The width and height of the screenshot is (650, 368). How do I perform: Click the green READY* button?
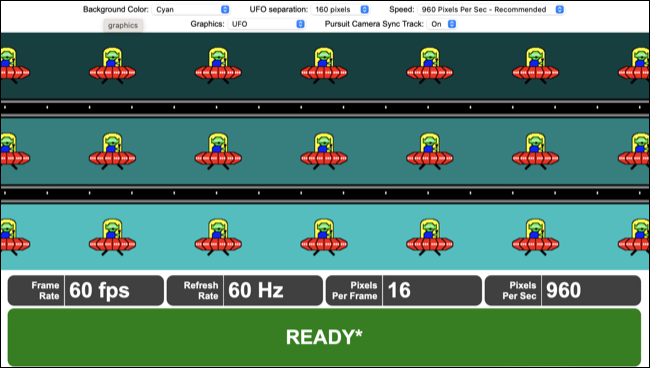(x=324, y=337)
